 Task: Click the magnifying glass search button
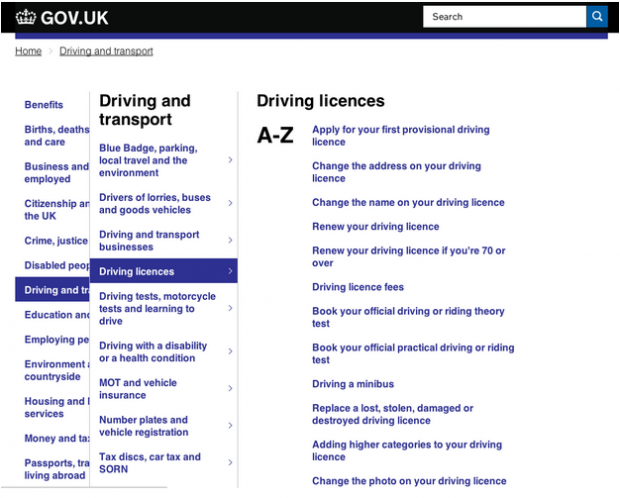(597, 17)
